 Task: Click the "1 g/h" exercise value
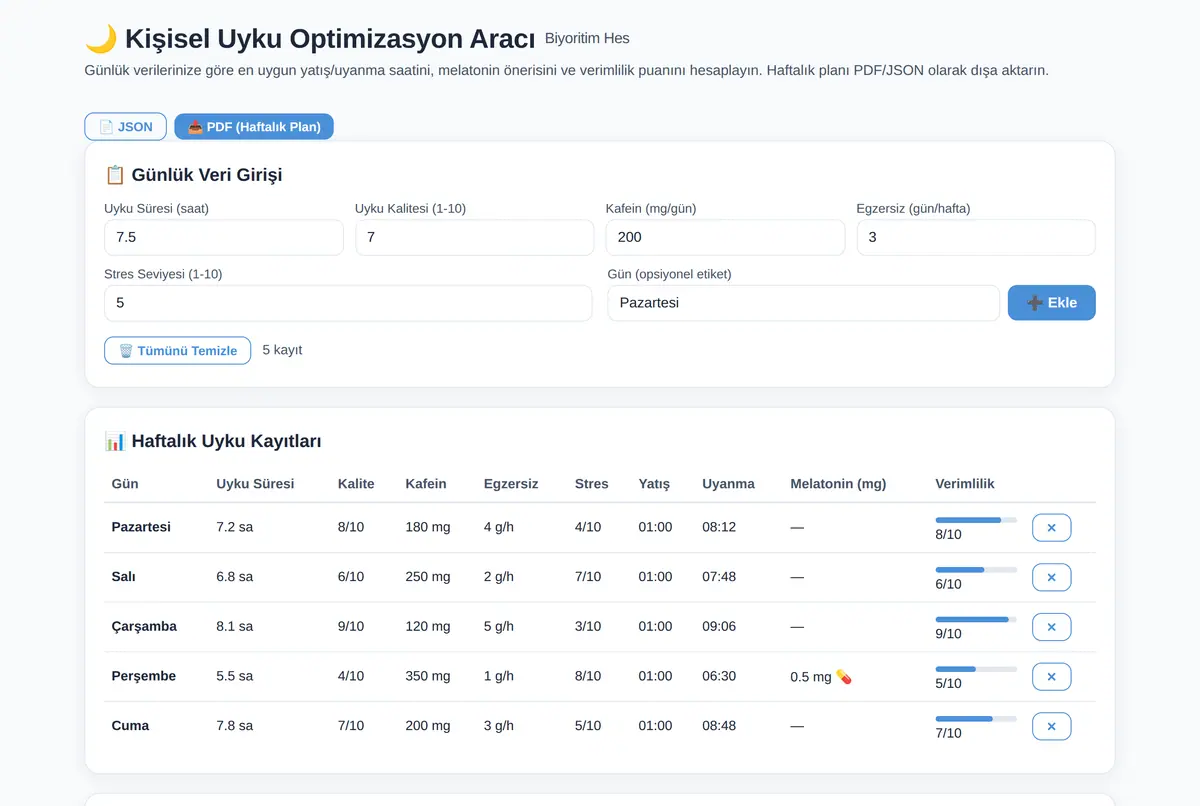(x=498, y=677)
